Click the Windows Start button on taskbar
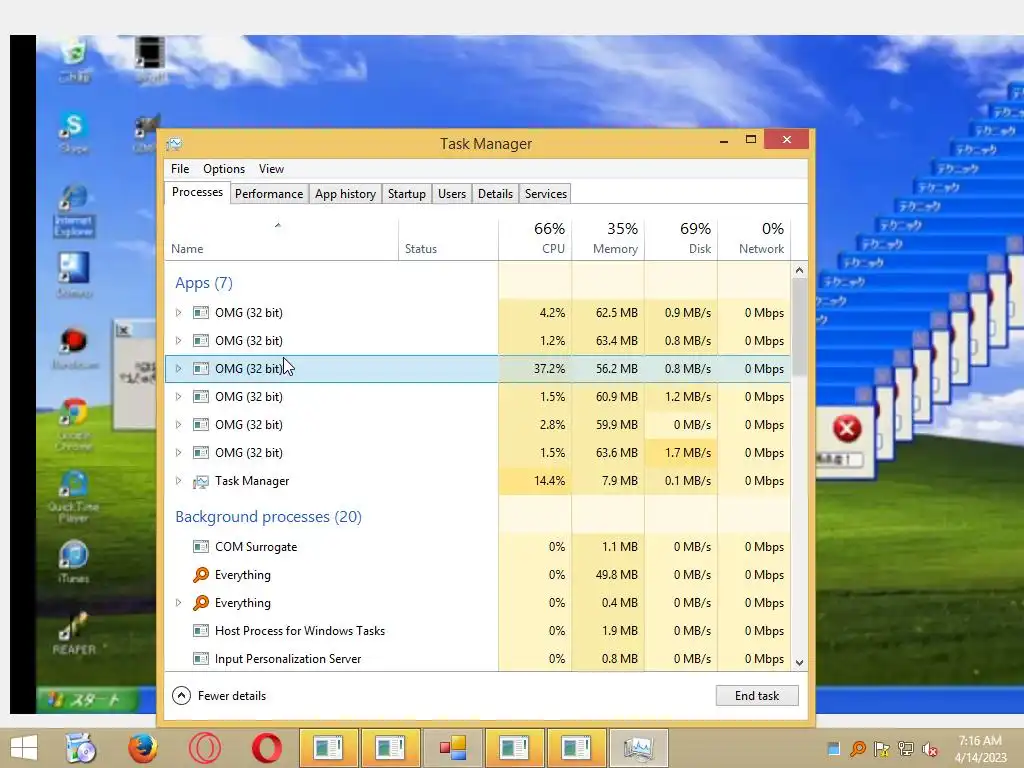 point(24,748)
